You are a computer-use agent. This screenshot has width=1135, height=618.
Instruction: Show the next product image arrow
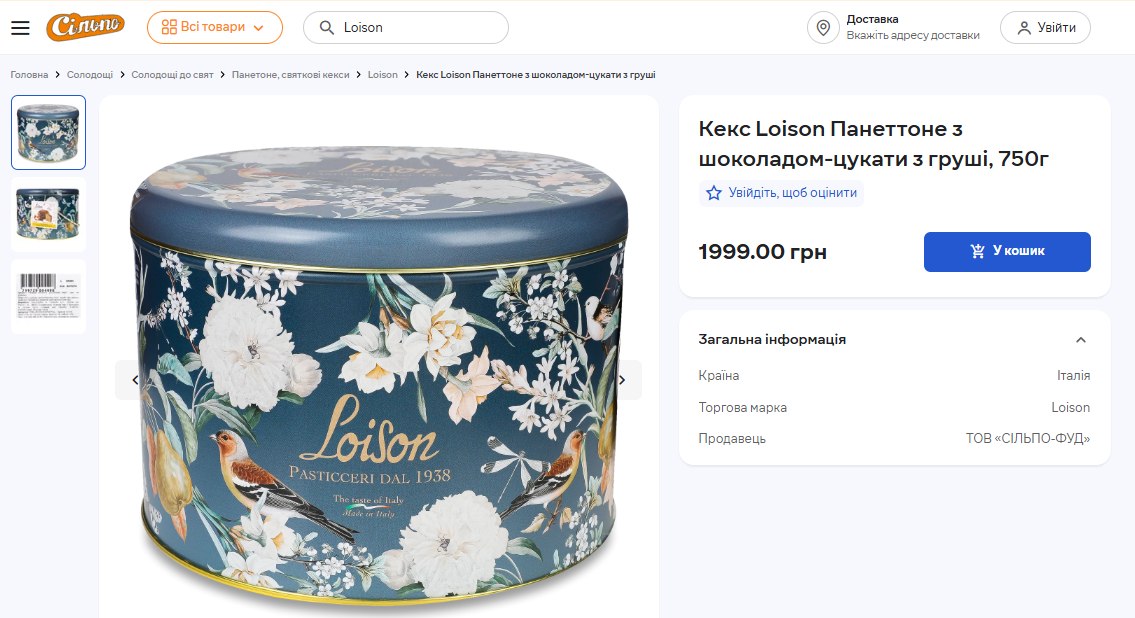622,380
